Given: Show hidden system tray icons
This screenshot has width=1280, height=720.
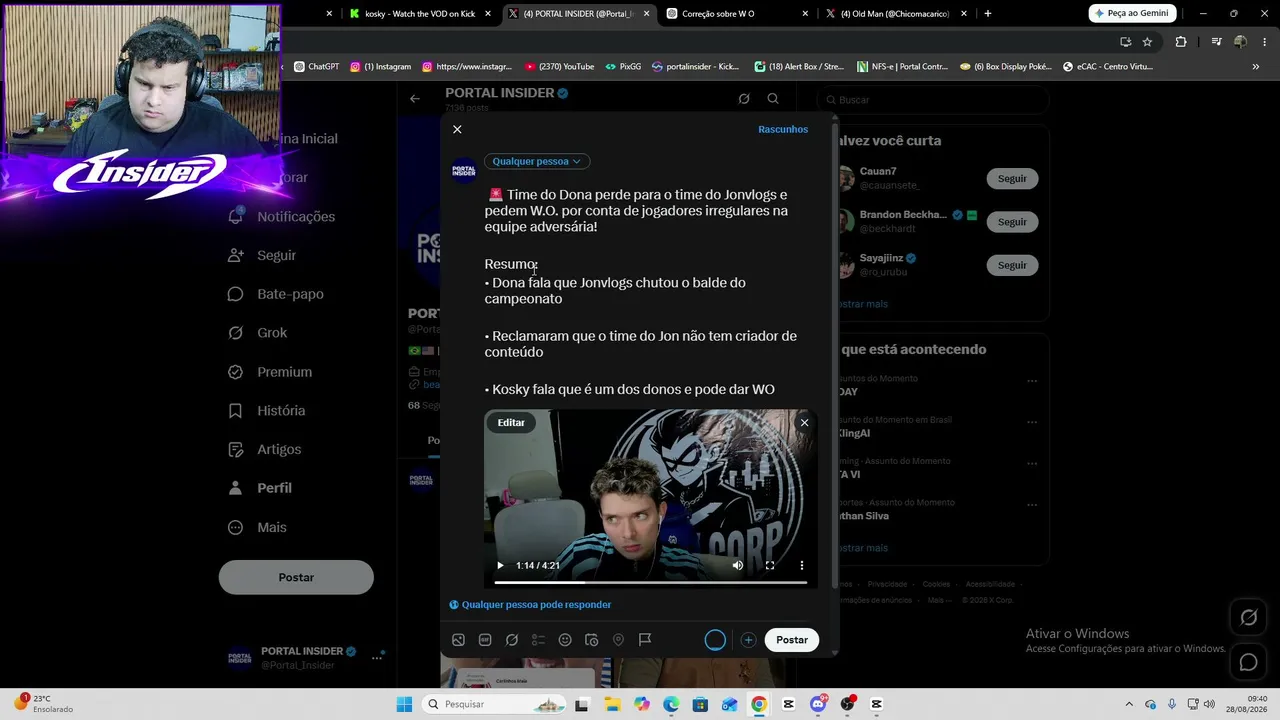Looking at the screenshot, I should [x=1129, y=704].
